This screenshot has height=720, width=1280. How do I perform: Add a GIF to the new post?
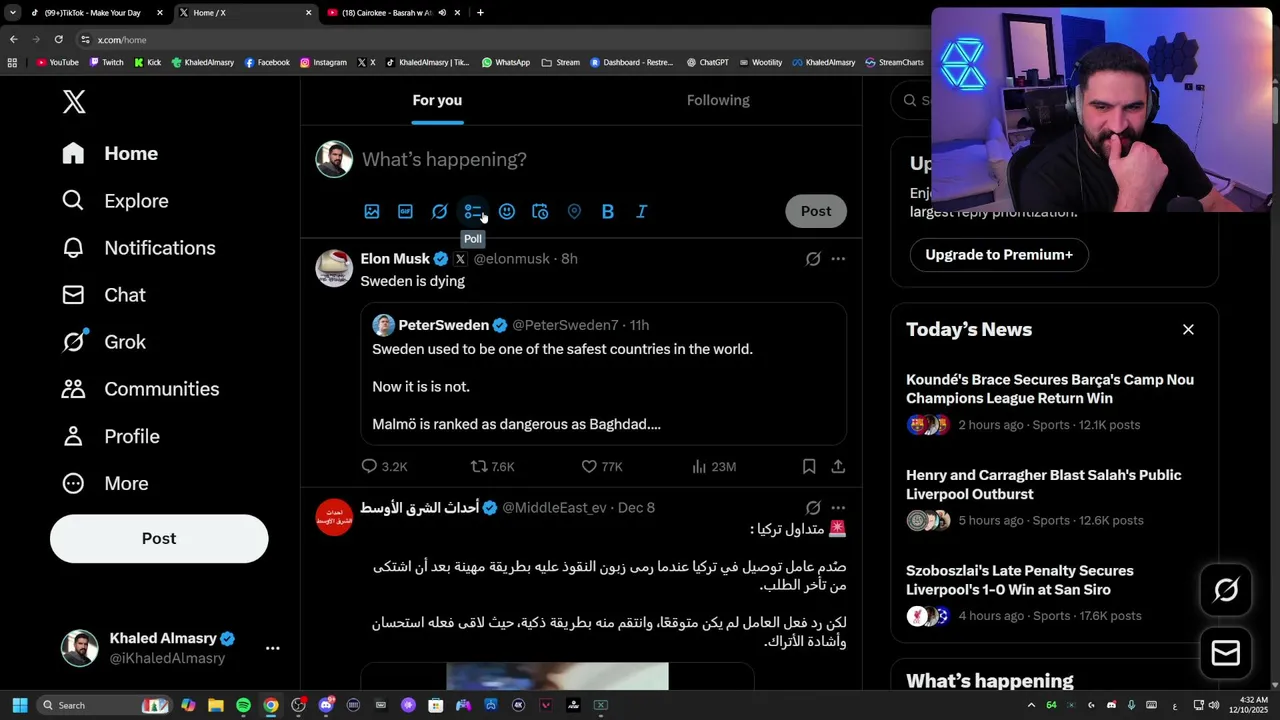tap(405, 211)
